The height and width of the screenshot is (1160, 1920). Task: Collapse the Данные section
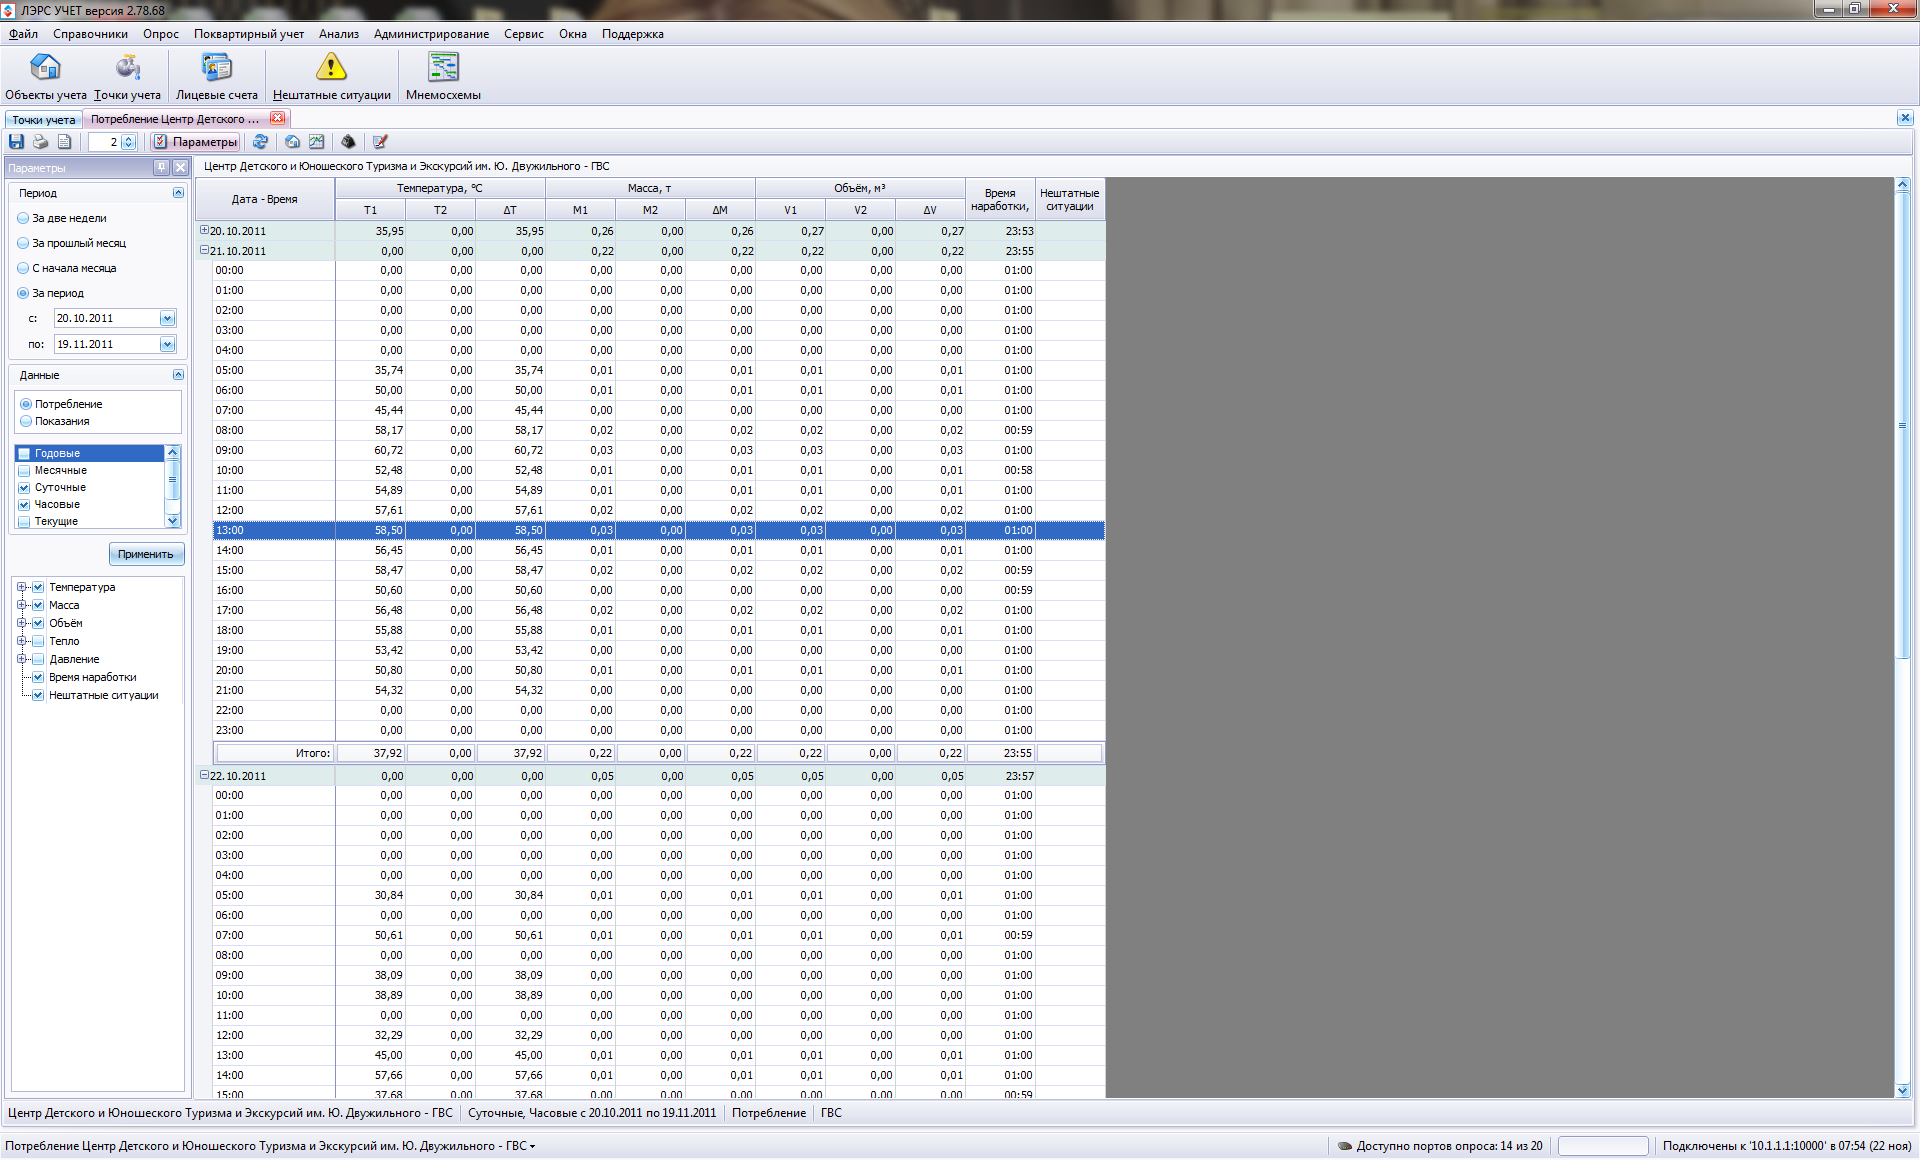point(178,375)
